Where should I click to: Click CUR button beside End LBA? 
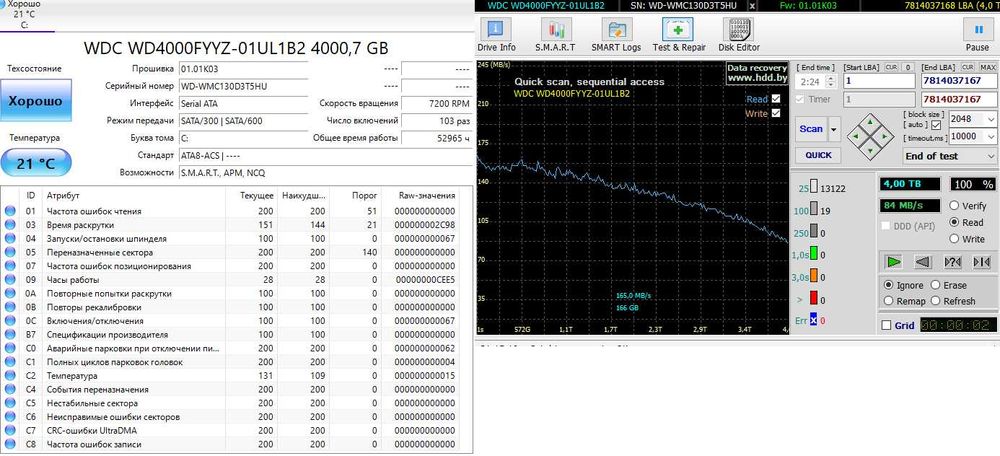[x=968, y=67]
